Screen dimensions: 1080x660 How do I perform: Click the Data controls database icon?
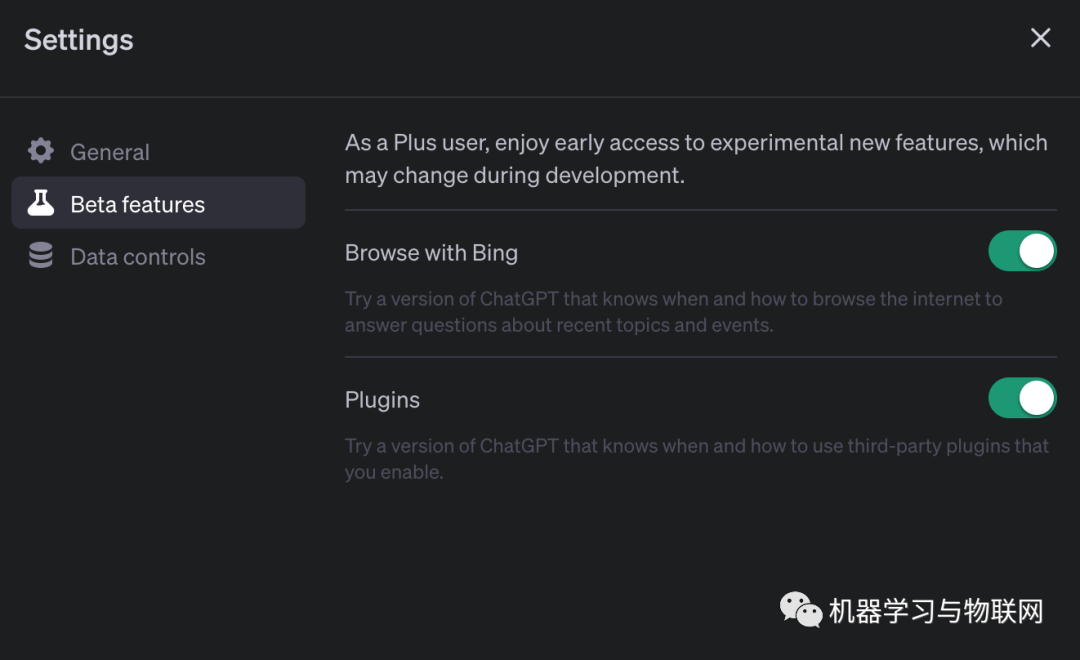(x=41, y=257)
